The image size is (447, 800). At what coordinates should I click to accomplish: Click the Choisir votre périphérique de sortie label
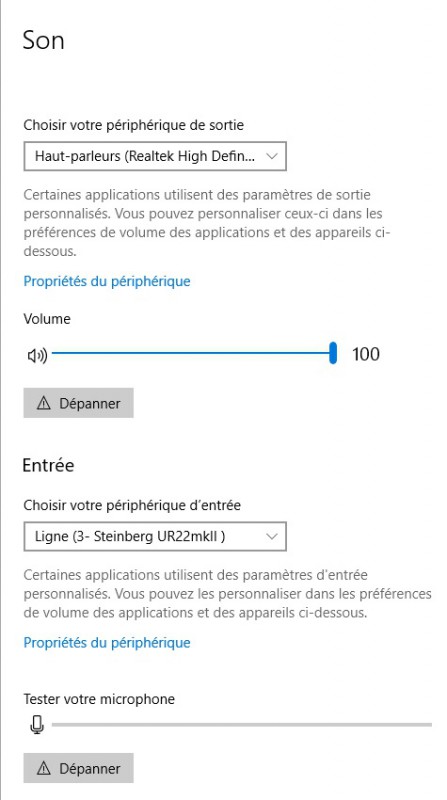134,125
